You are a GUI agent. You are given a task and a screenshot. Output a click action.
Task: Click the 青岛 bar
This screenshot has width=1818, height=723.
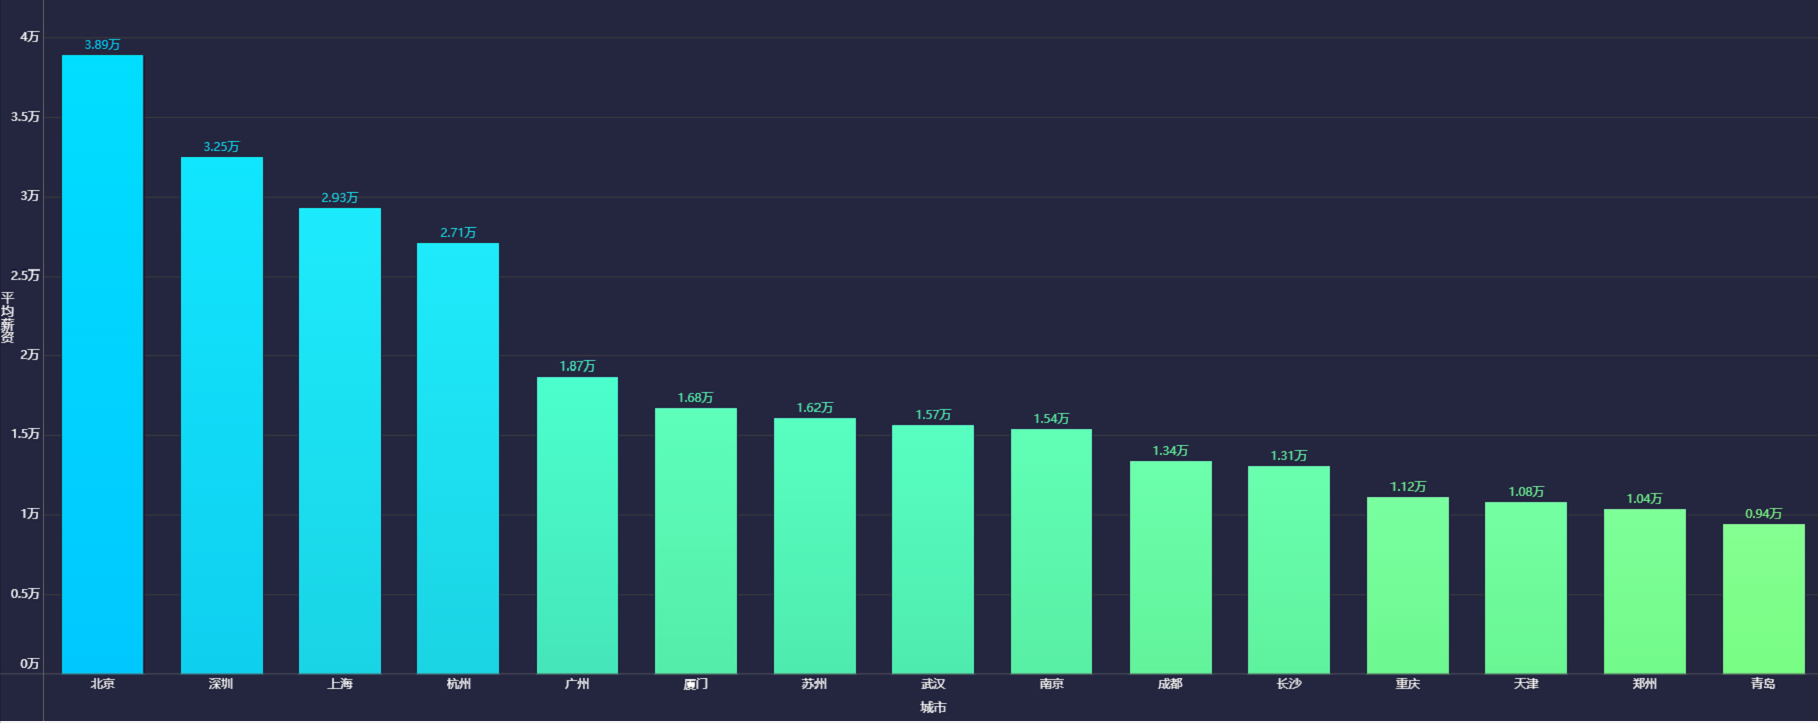coord(1764,599)
